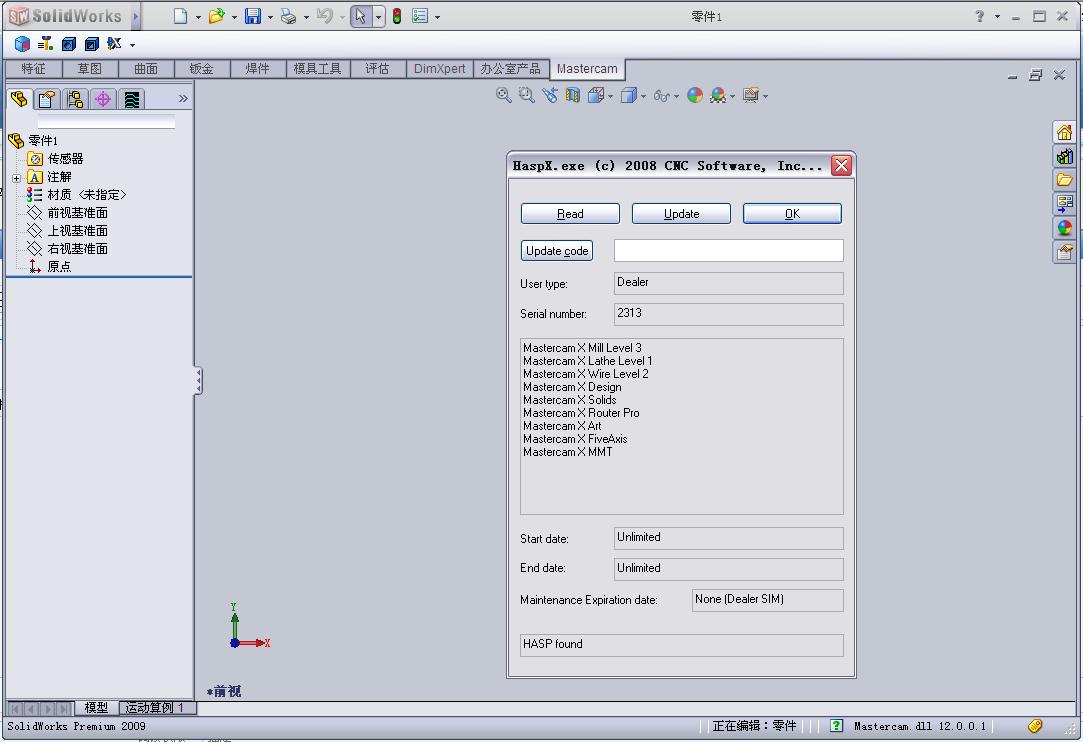This screenshot has width=1083, height=742.
Task: Click the Mastercam X toolbar icon
Action: pos(114,44)
